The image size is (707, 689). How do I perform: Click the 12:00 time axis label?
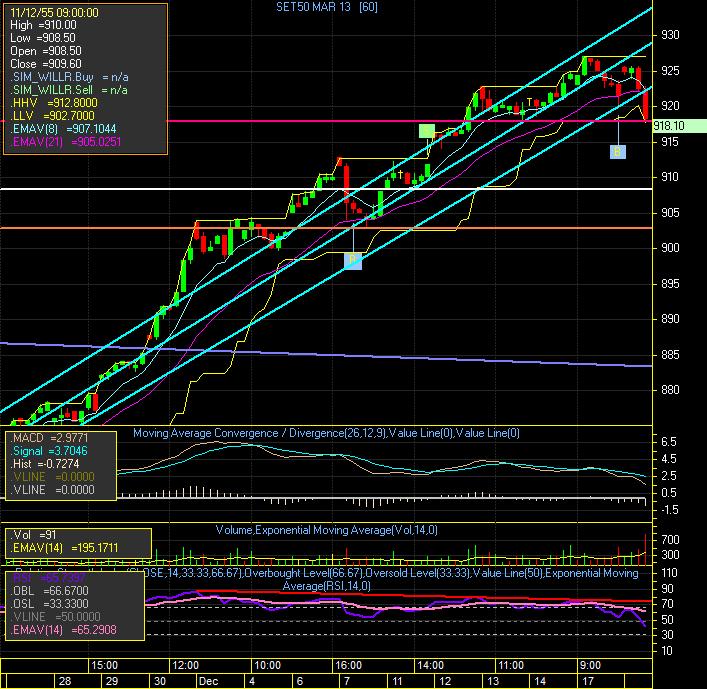[185, 666]
